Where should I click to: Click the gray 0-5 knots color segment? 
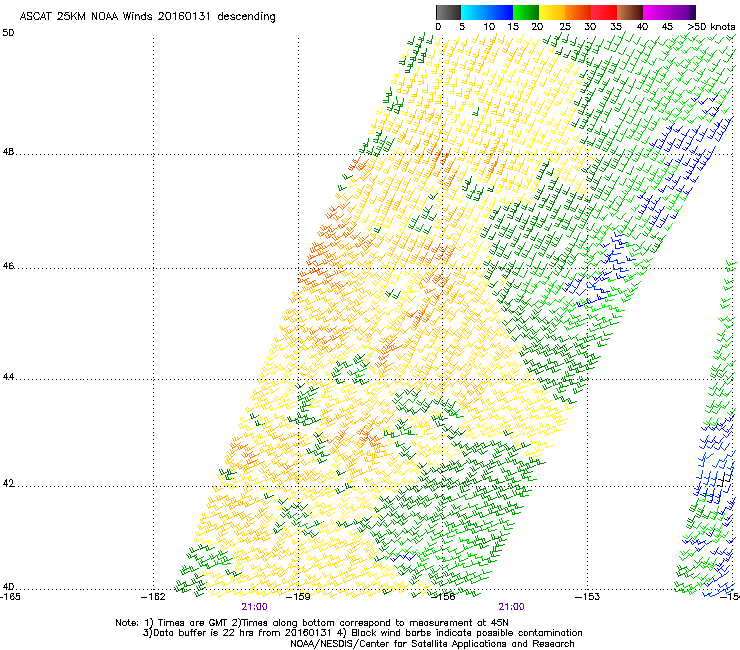pyautogui.click(x=448, y=12)
